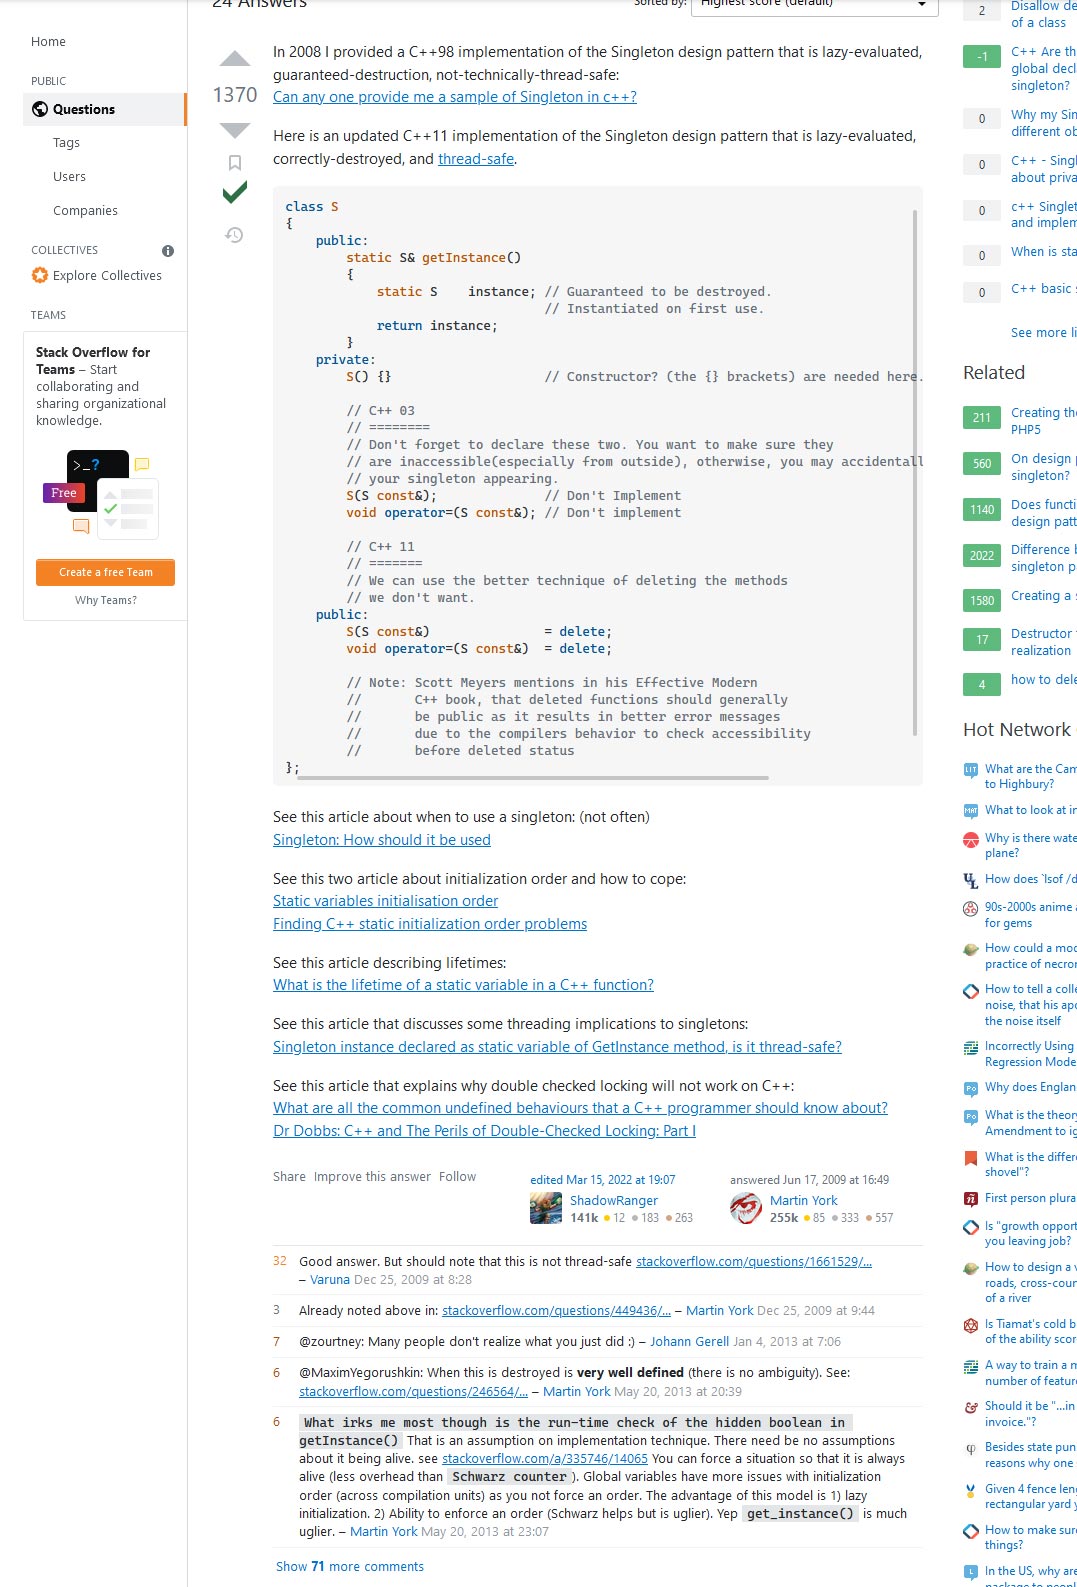Image resolution: width=1077 pixels, height=1587 pixels.
Task: Open Martin York's avatar image
Action: point(746,1208)
